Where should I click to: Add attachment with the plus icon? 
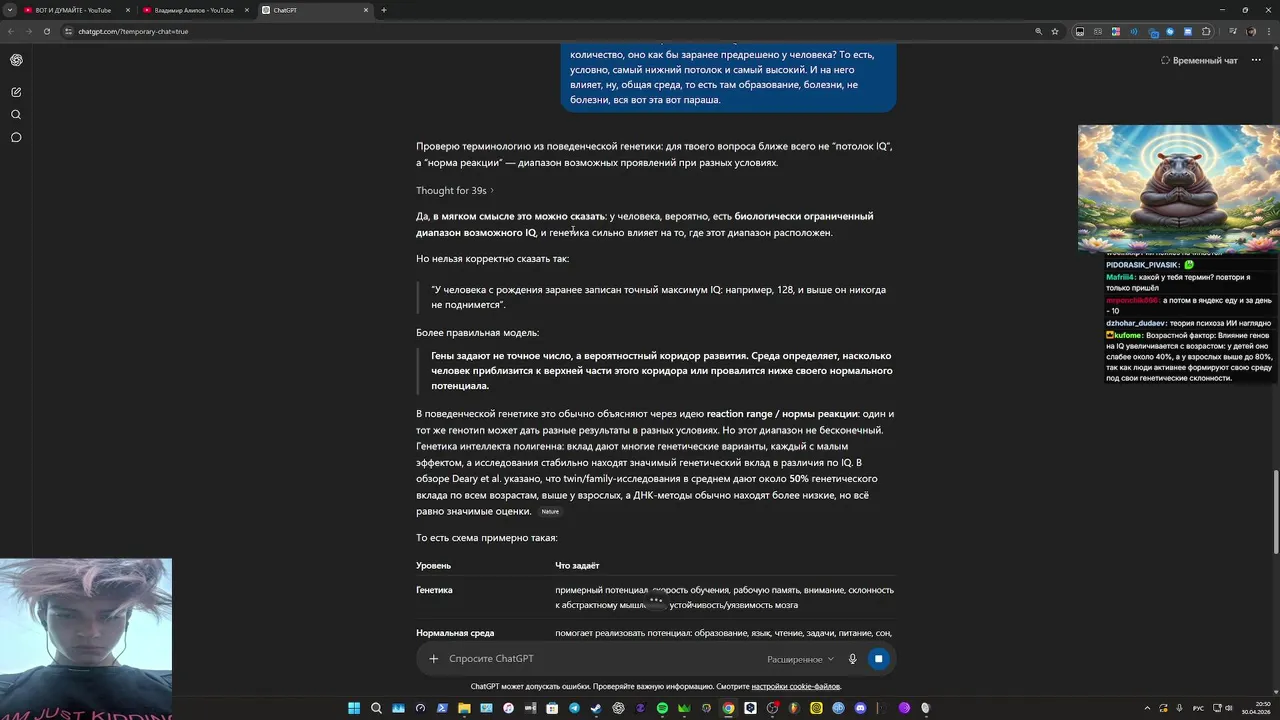pos(433,659)
